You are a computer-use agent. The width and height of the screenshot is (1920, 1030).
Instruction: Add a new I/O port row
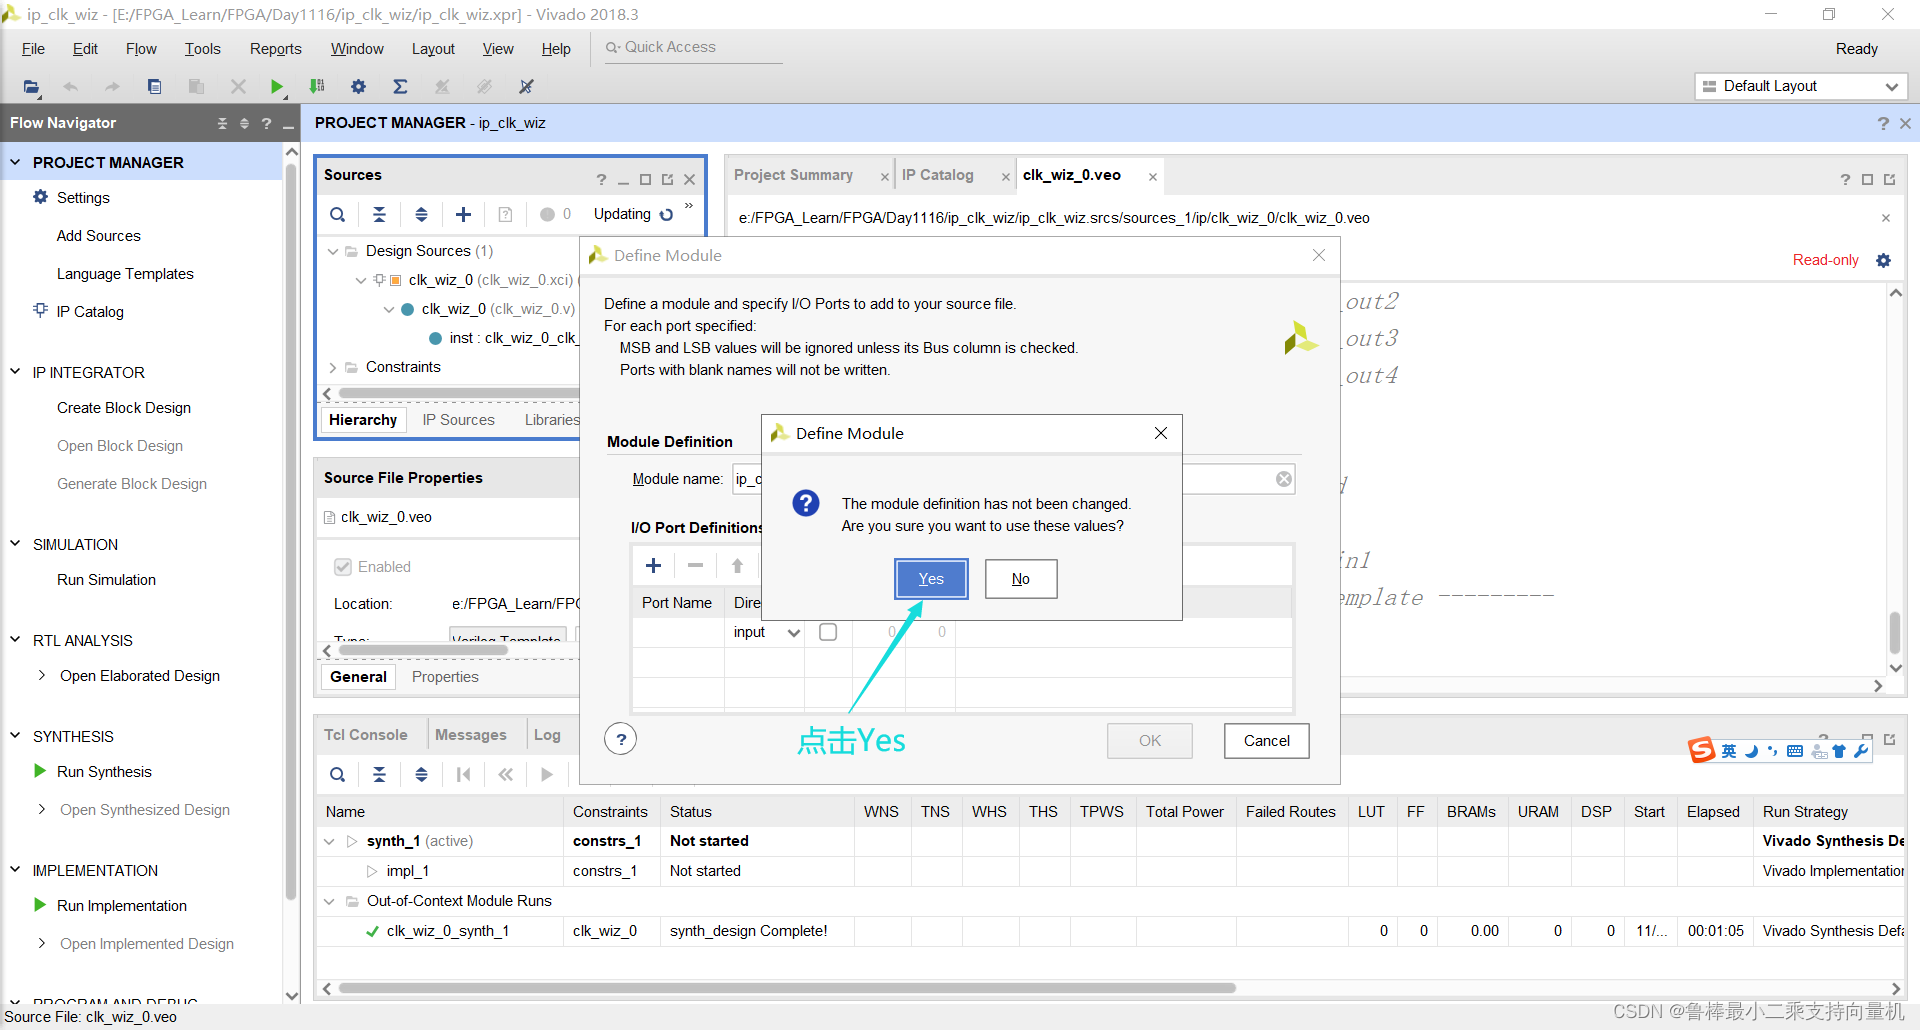[x=654, y=566]
